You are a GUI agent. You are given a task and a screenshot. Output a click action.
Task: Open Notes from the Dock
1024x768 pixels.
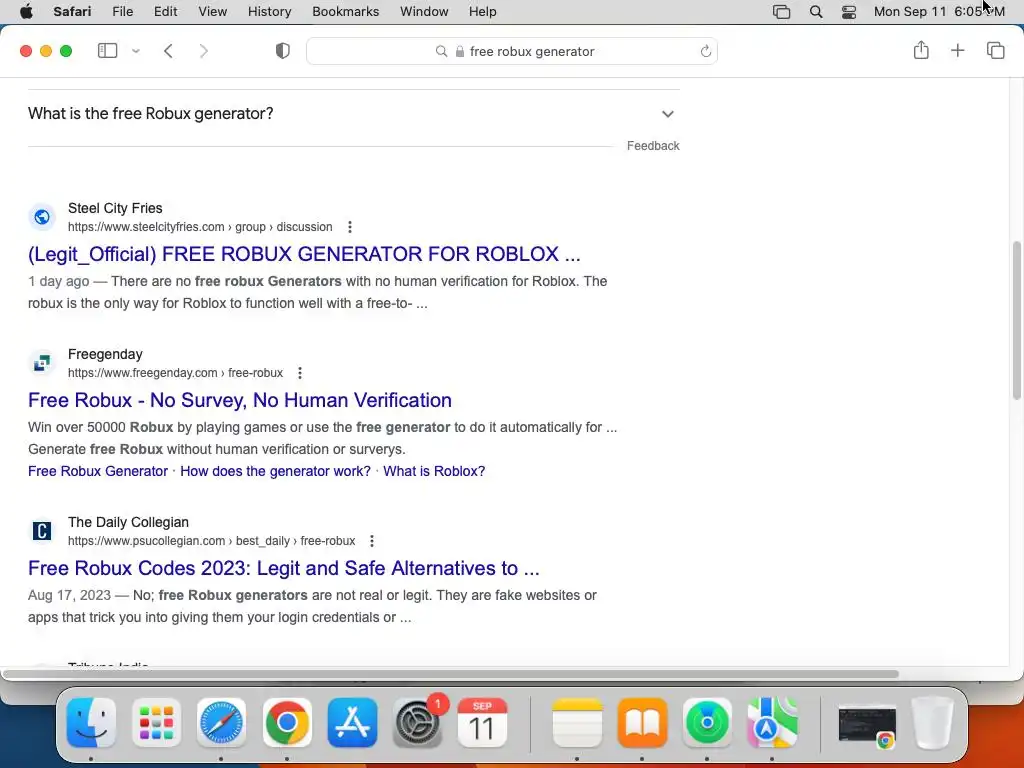point(577,723)
